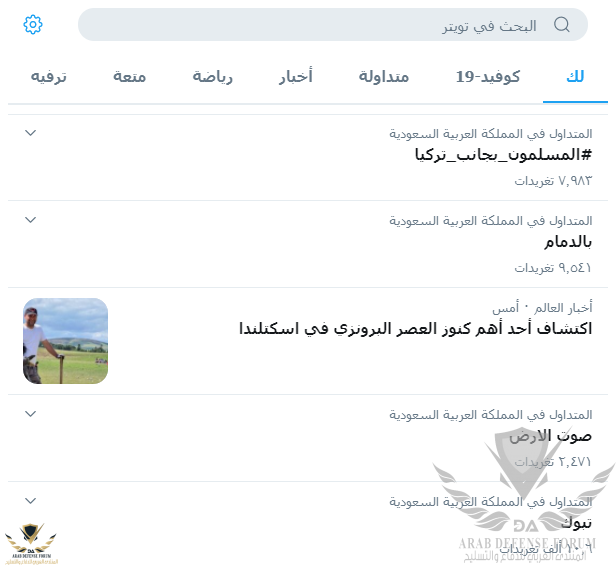This screenshot has height=566, width=616.
Task: Open the بالدمام trending topic
Action: click(x=568, y=242)
